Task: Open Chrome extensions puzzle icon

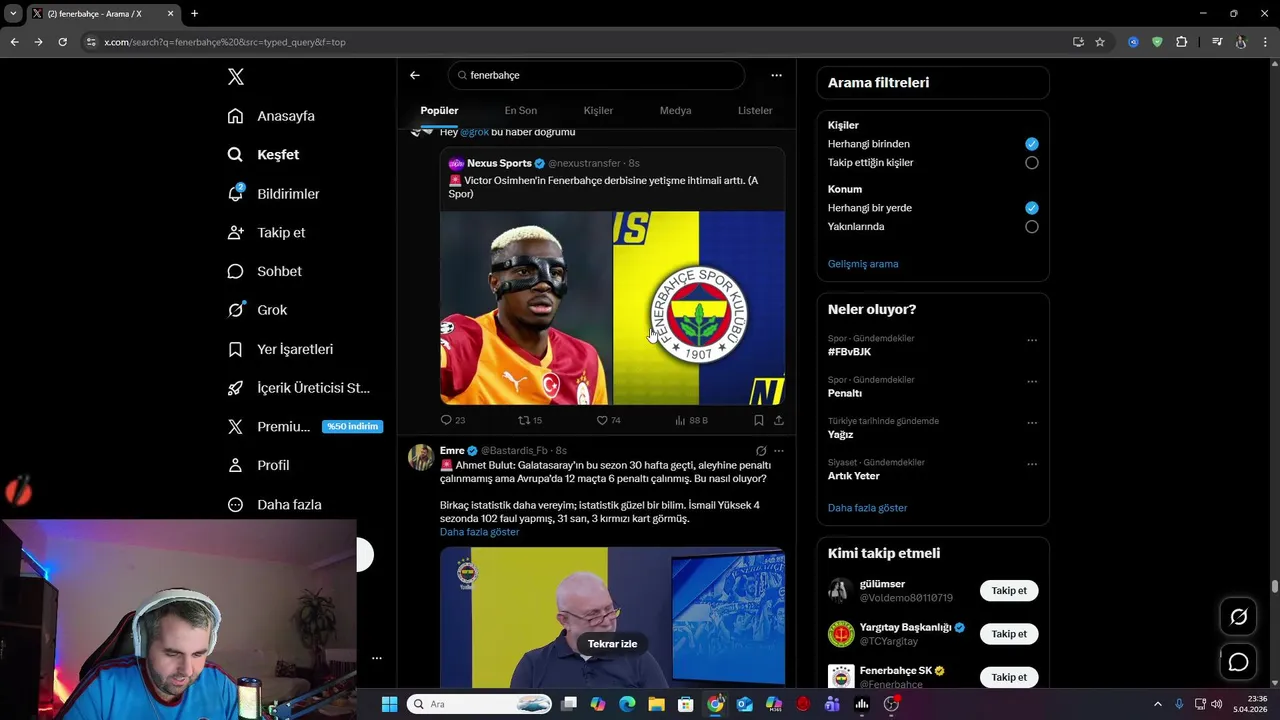Action: pyautogui.click(x=1181, y=42)
